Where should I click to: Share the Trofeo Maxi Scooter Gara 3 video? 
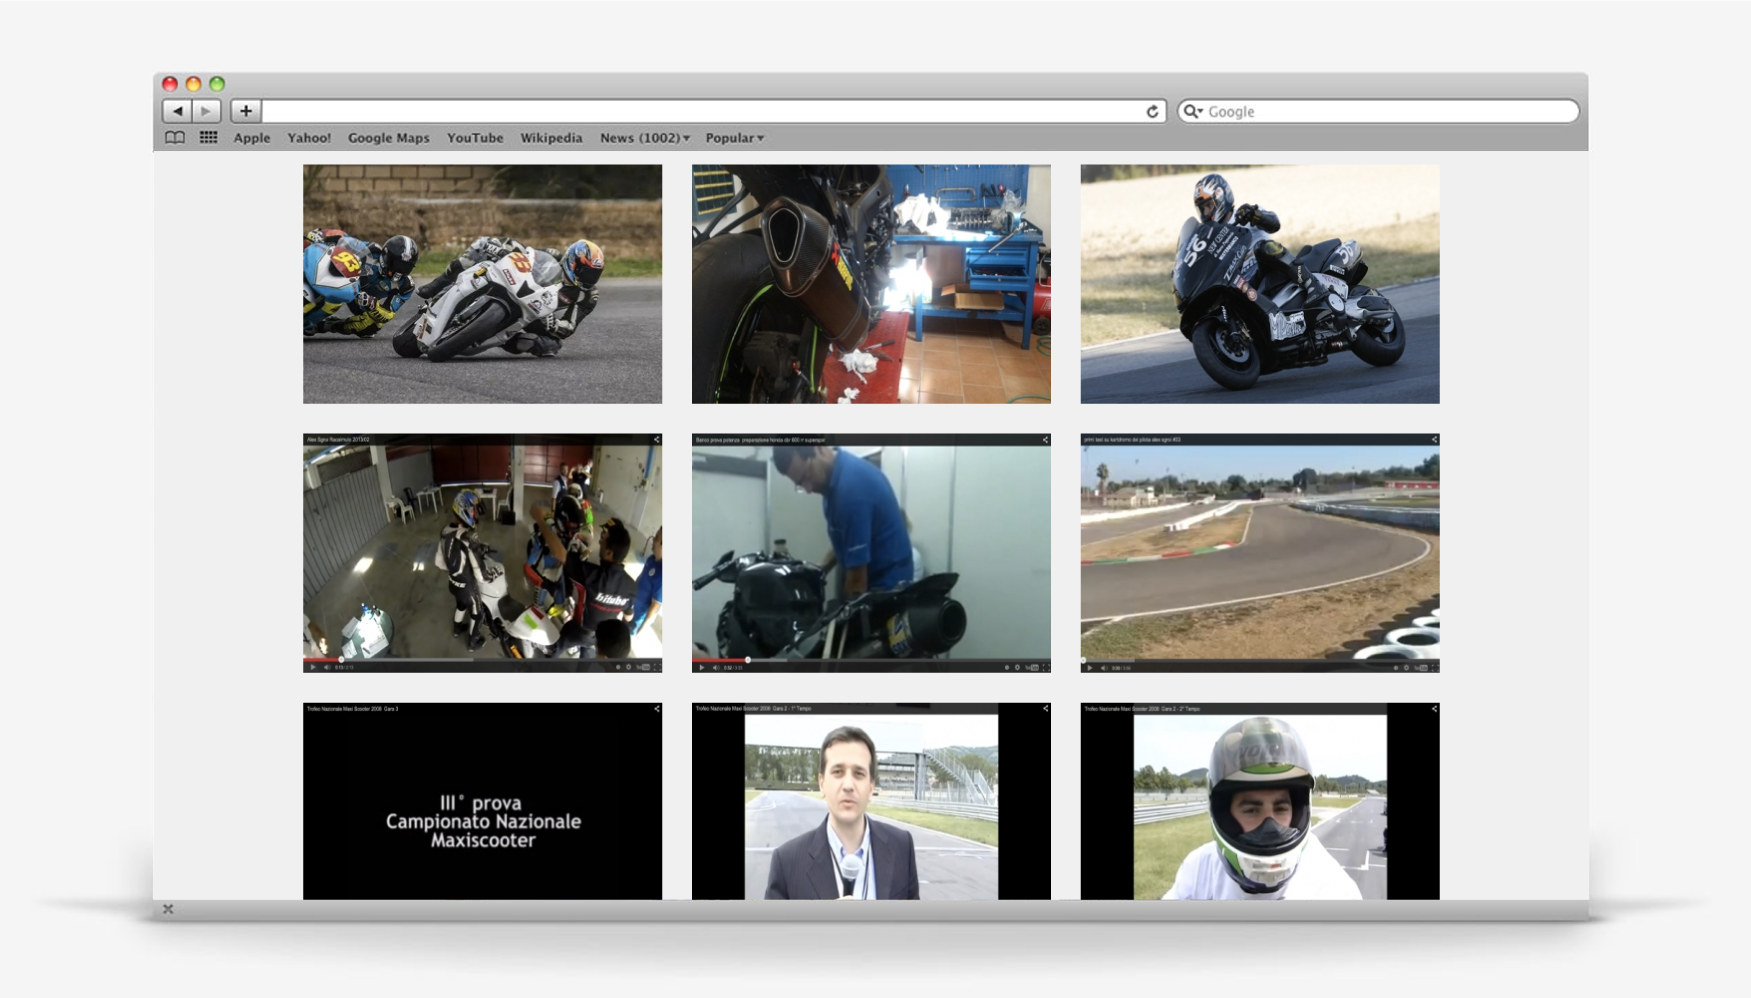(x=657, y=708)
